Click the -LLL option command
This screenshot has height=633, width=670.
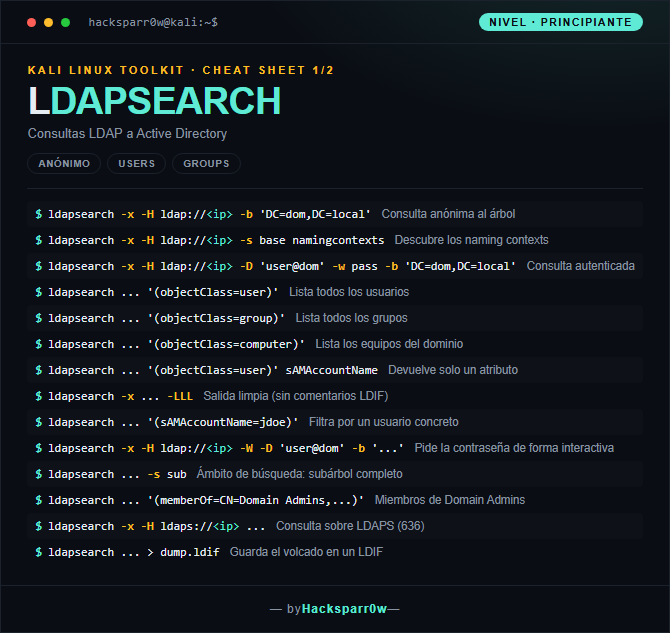pyautogui.click(x=114, y=396)
